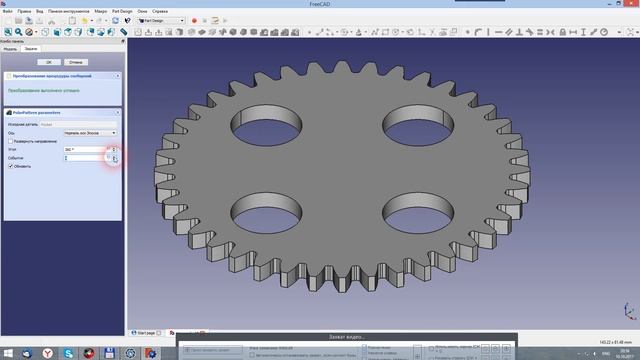Collapse the transformation messages panel
This screenshot has width=640, height=360.
coord(118,76)
